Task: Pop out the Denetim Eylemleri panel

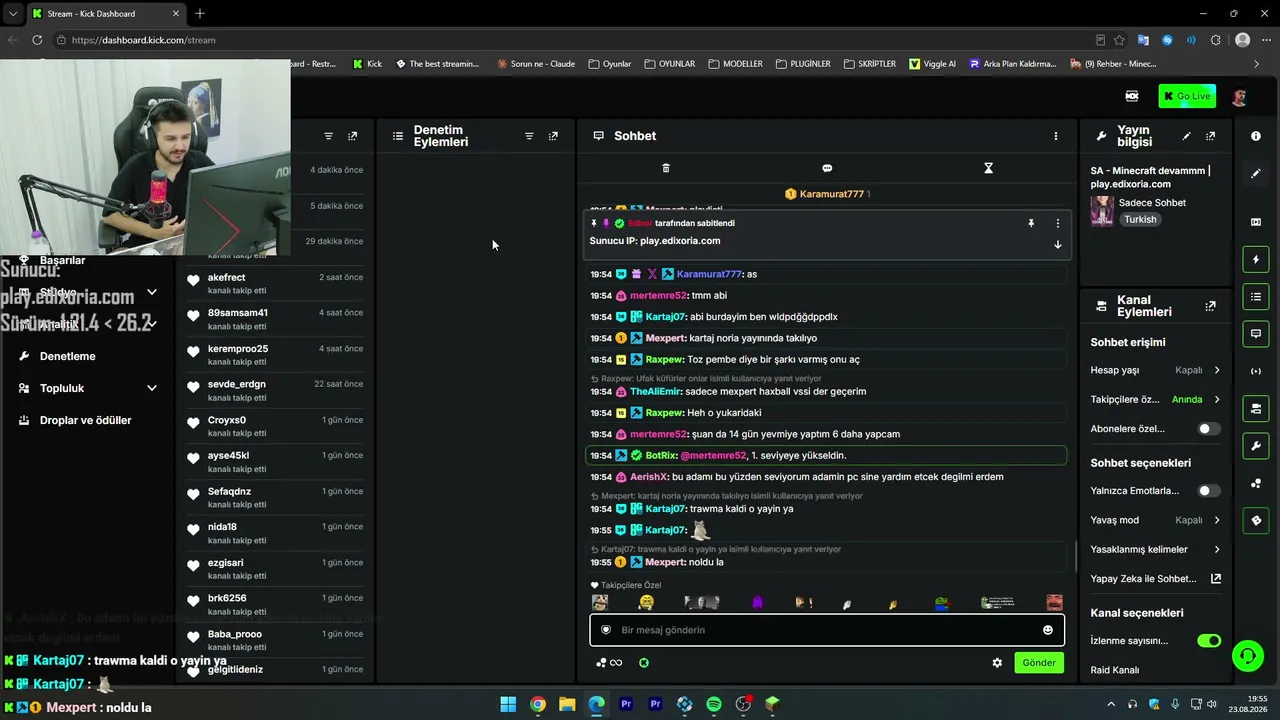Action: click(553, 136)
